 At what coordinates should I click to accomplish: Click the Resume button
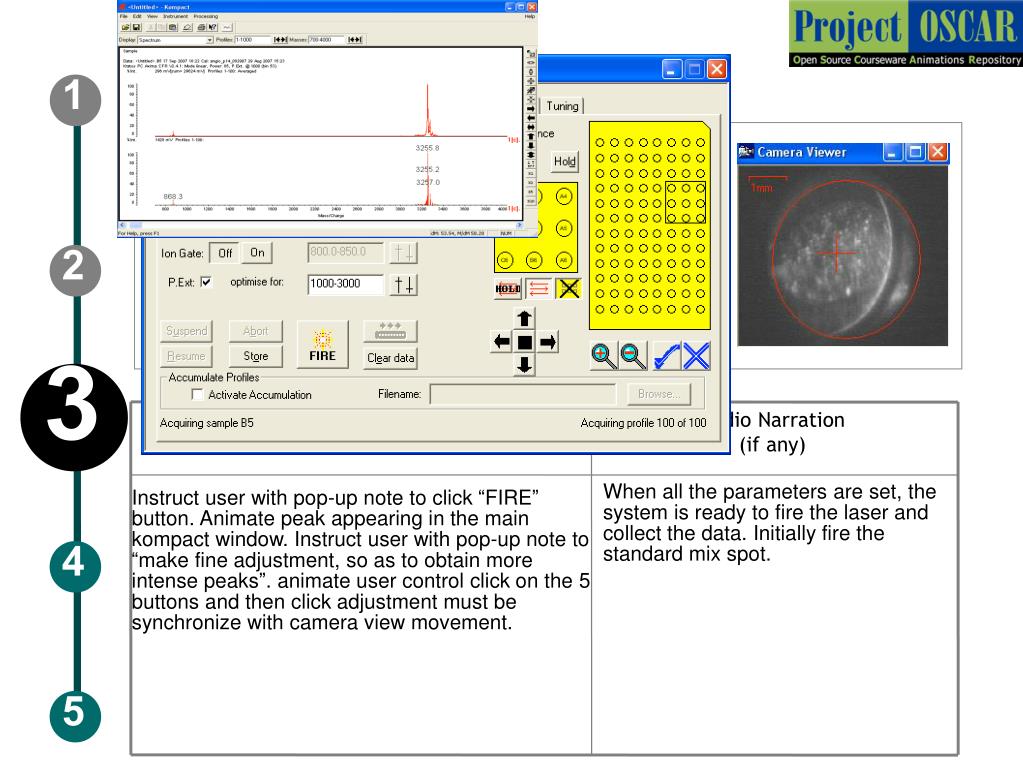pos(187,356)
